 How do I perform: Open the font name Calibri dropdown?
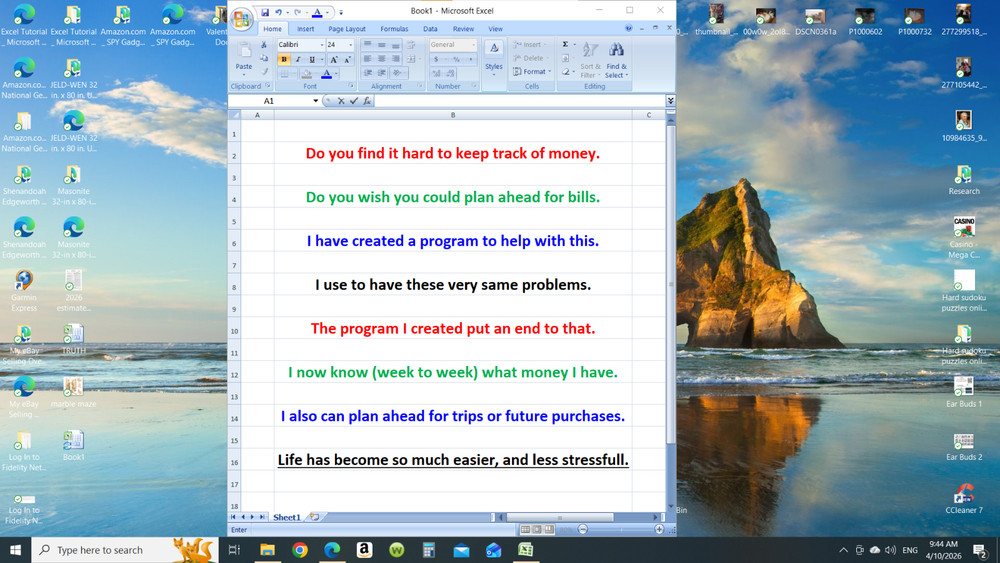coord(322,45)
